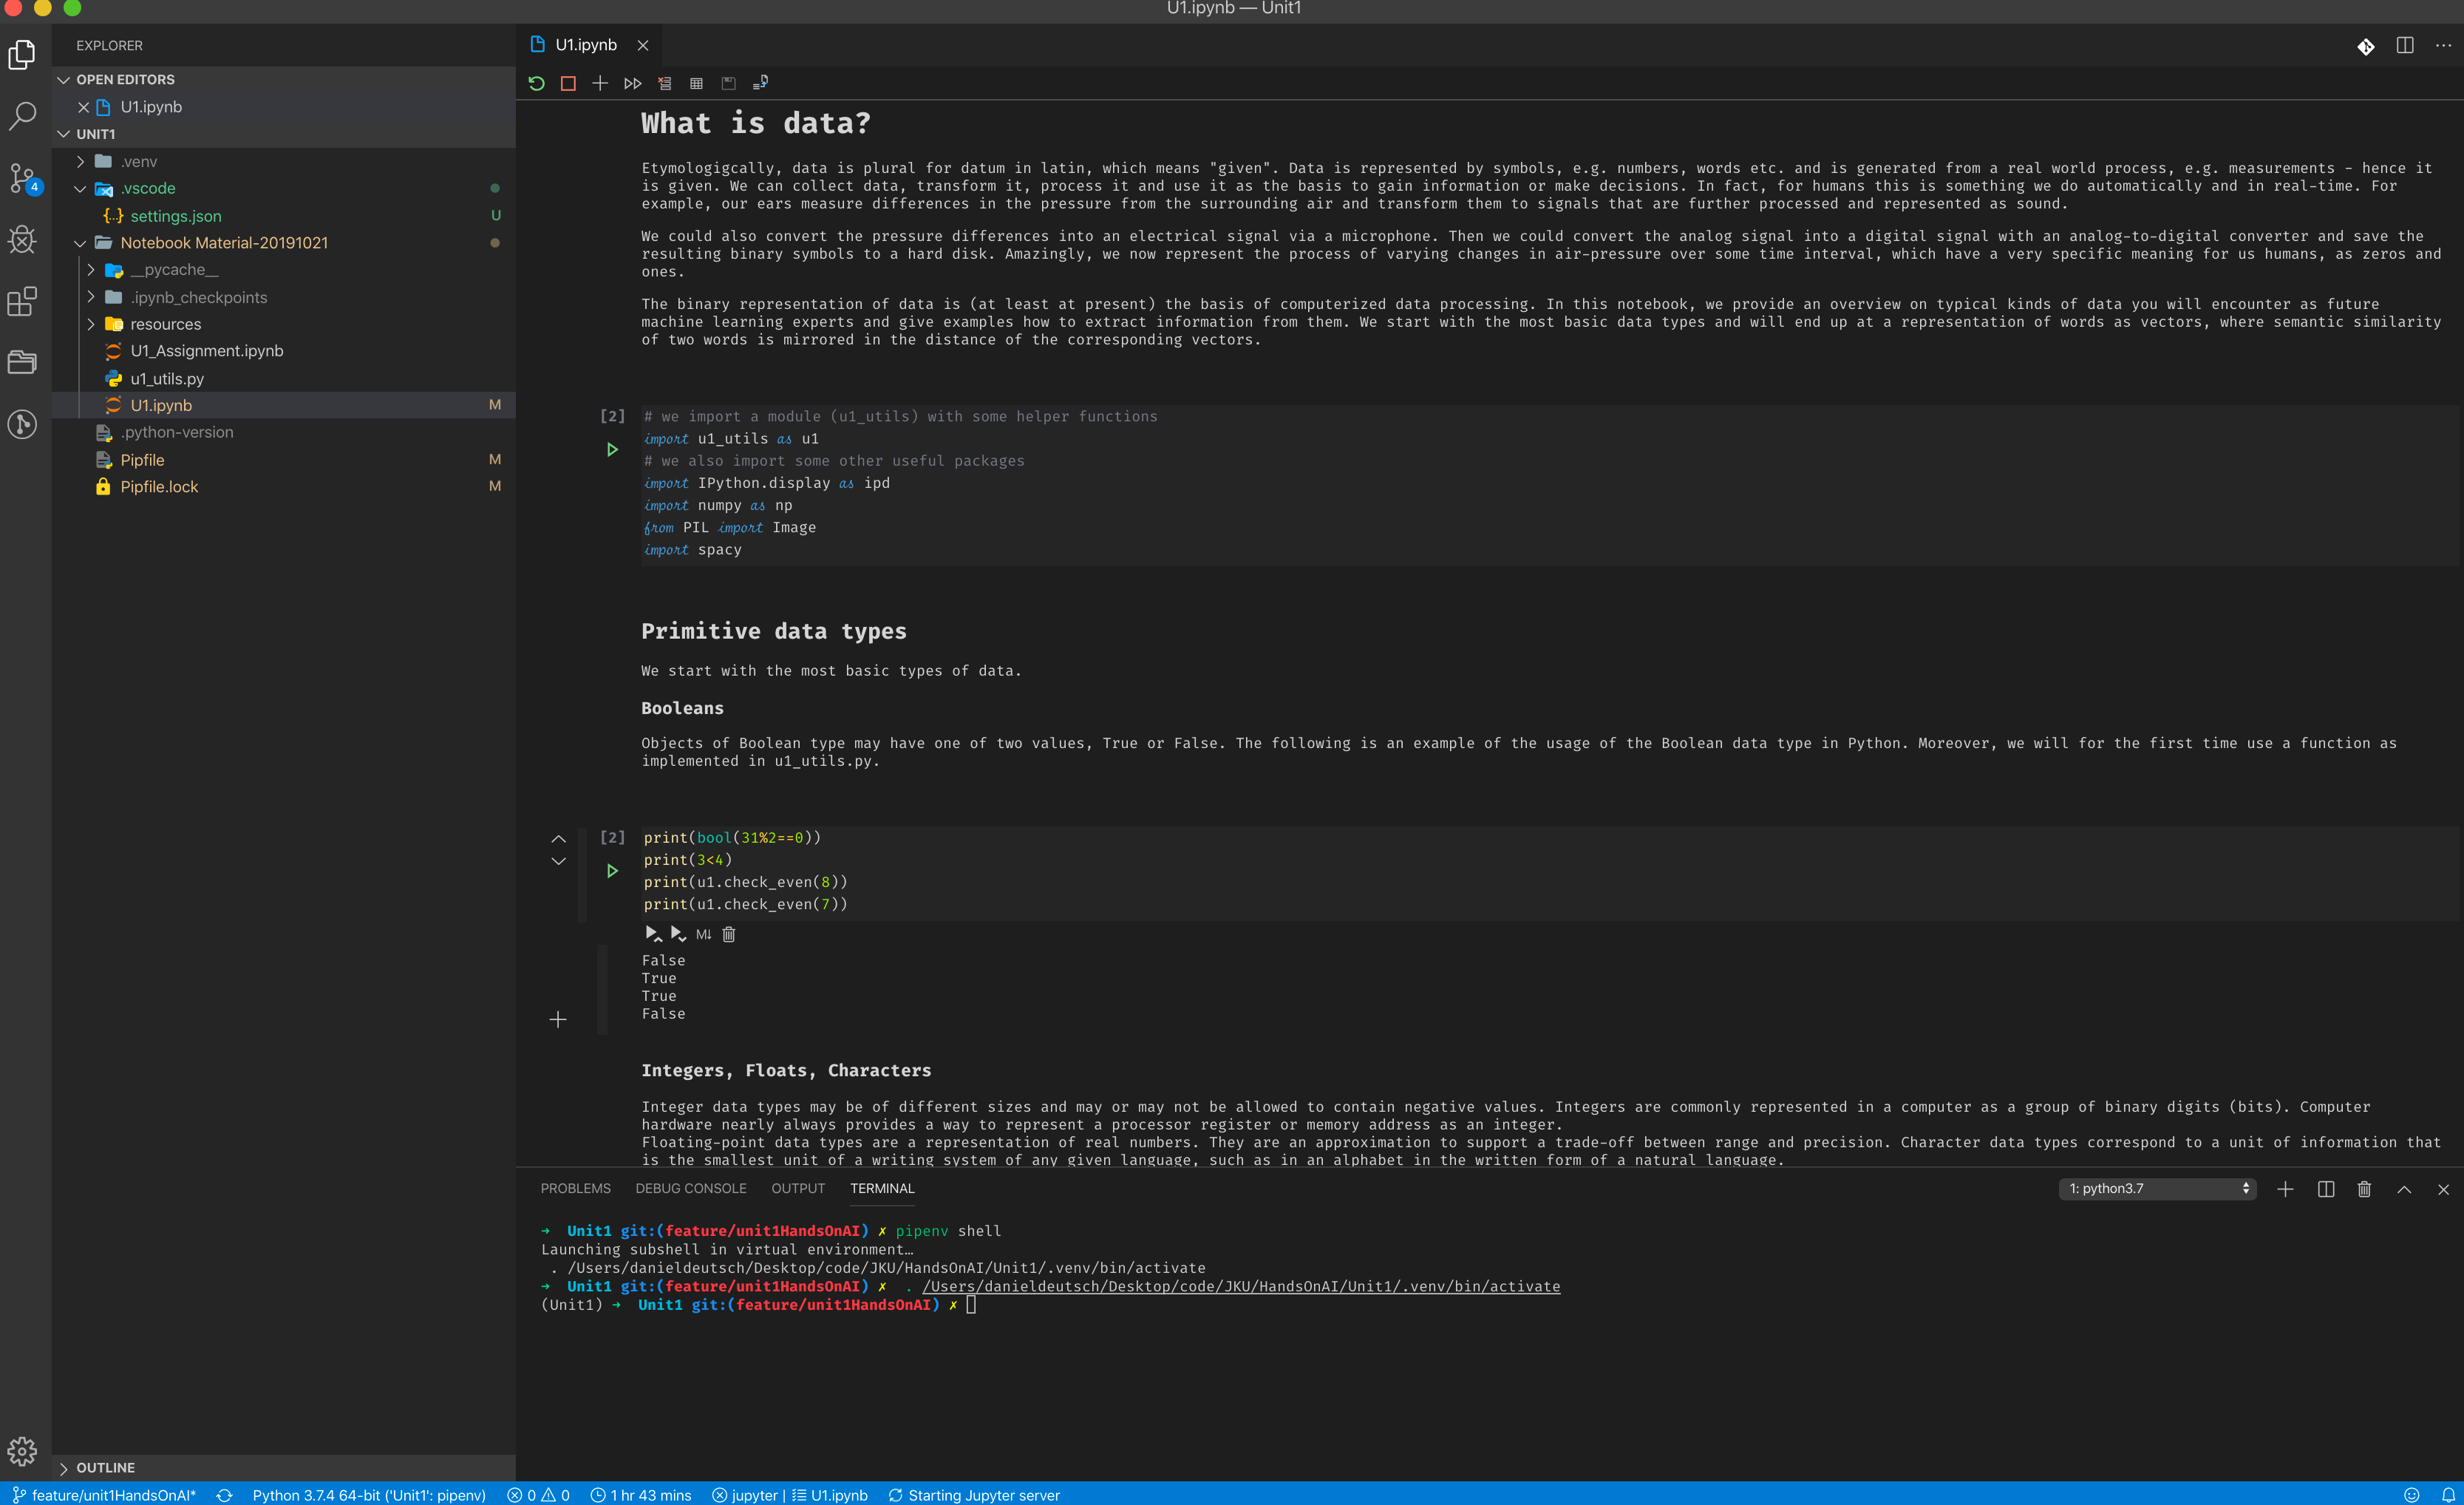Delete the selected cell with trash icon
The height and width of the screenshot is (1505, 2464).
[729, 934]
